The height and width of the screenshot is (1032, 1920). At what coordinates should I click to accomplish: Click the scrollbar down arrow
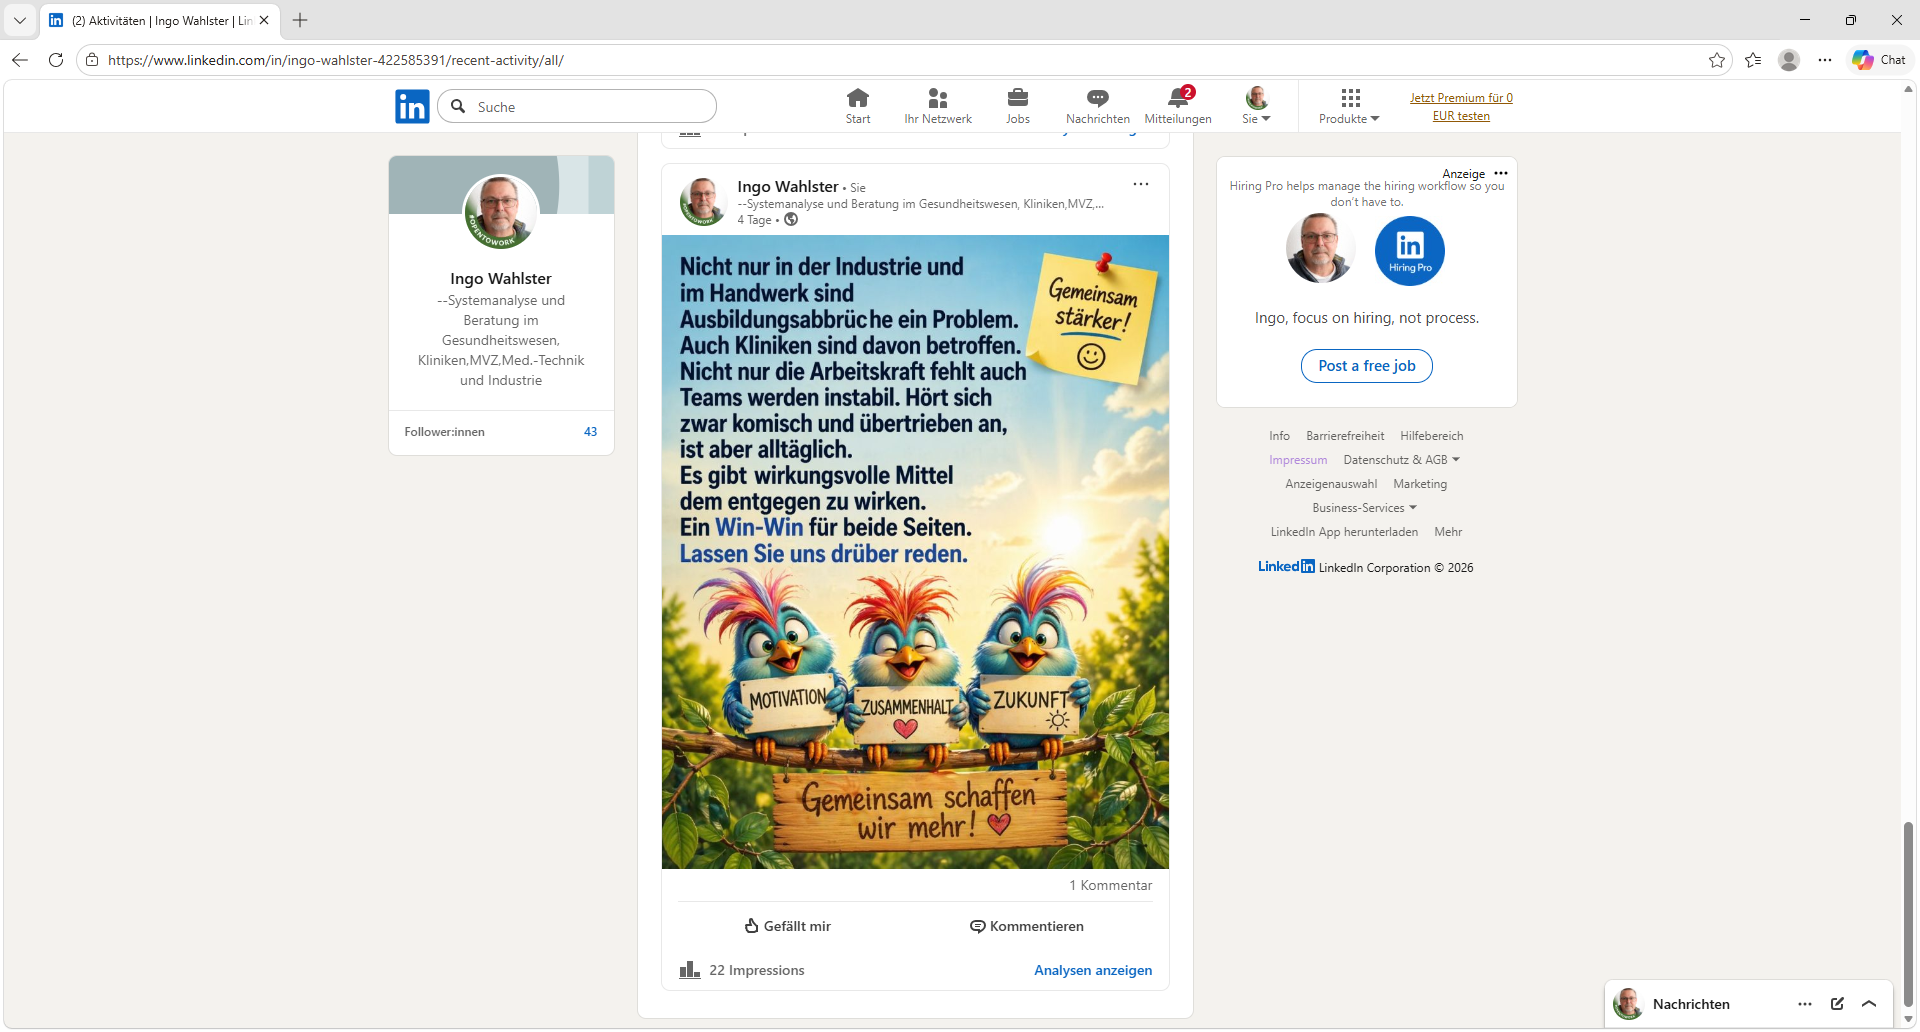point(1908,1019)
